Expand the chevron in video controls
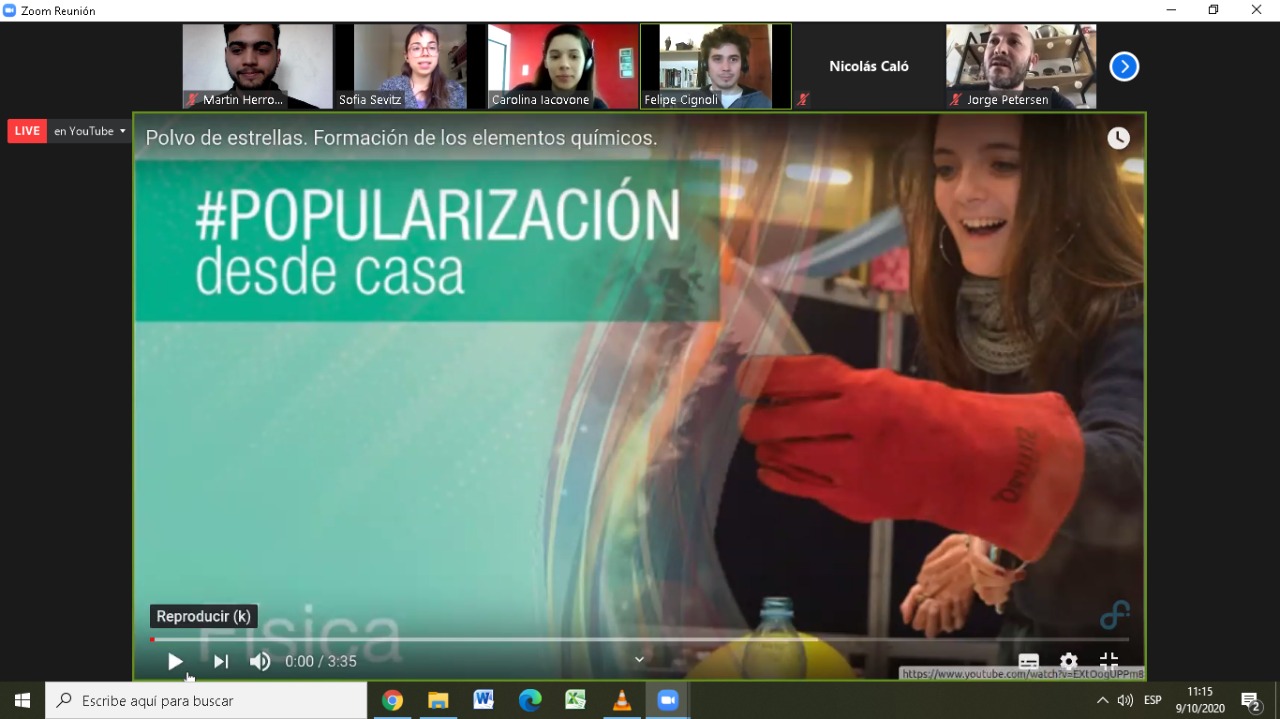The width and height of the screenshot is (1280, 719). coord(639,659)
